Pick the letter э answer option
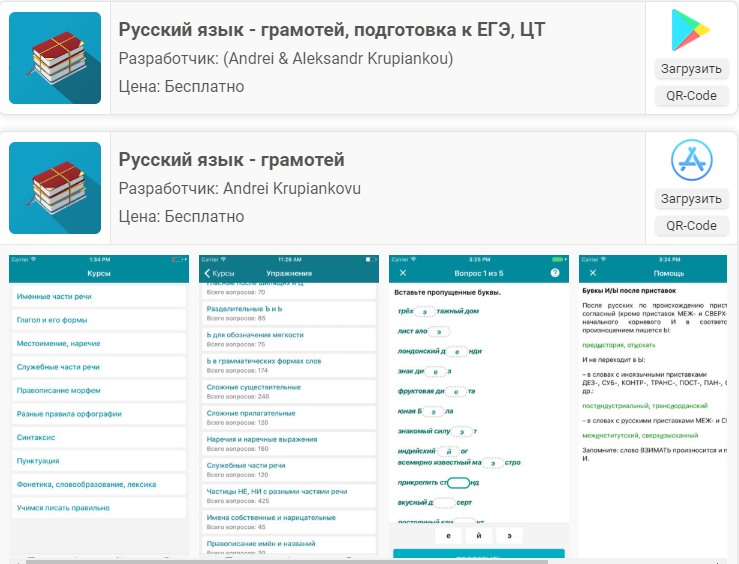Screen dimensions: 739x564 [x=508, y=536]
